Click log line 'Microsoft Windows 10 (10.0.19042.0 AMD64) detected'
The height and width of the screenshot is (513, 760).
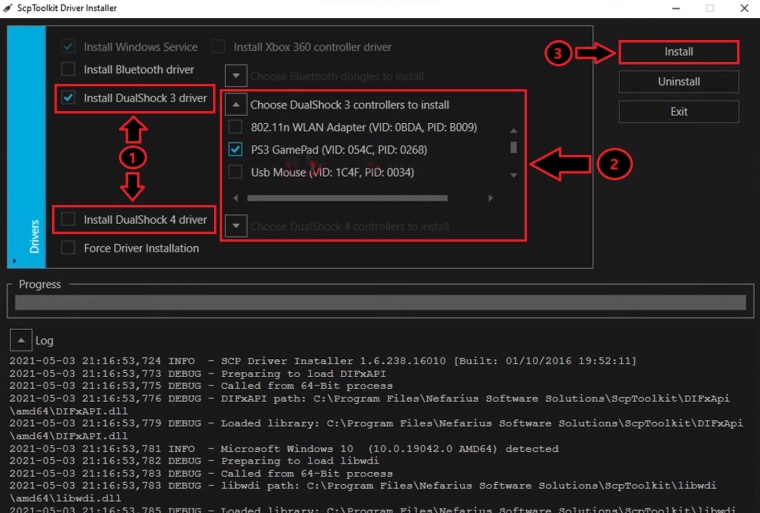(284, 449)
